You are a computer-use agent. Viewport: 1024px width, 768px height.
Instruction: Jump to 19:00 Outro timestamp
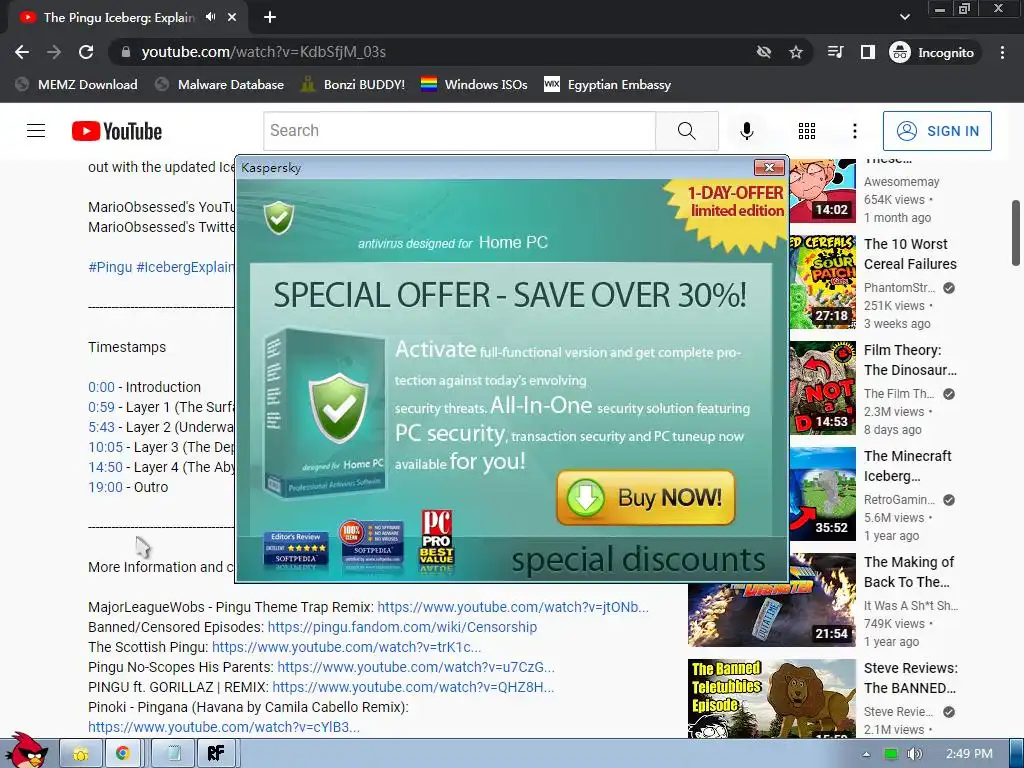pos(105,487)
